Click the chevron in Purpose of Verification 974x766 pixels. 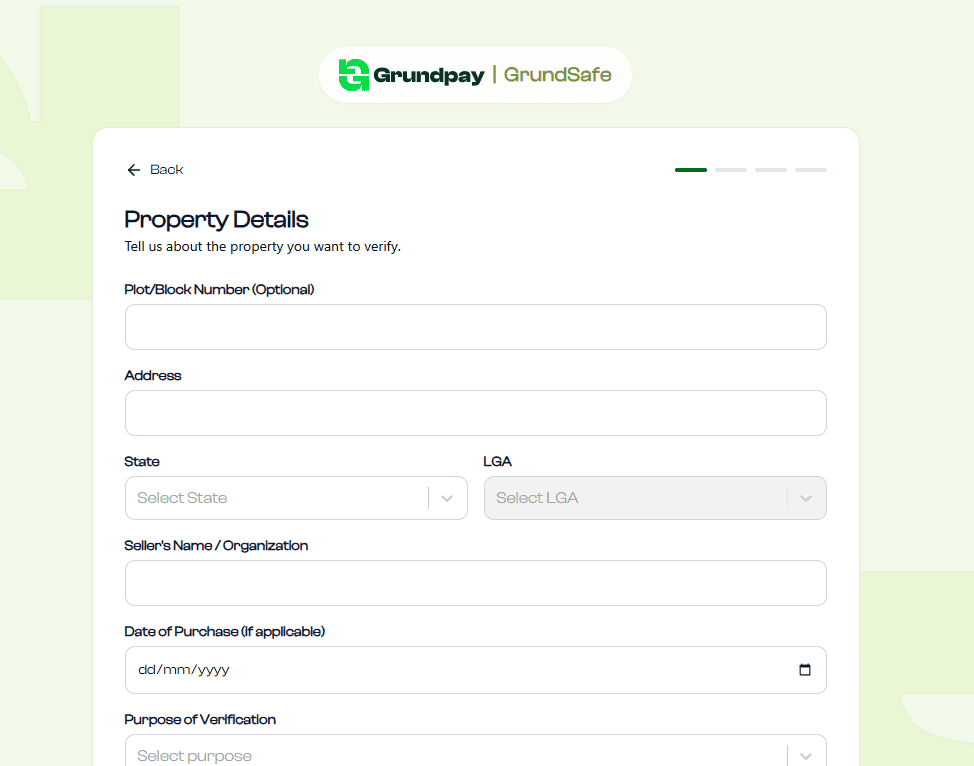pos(806,756)
